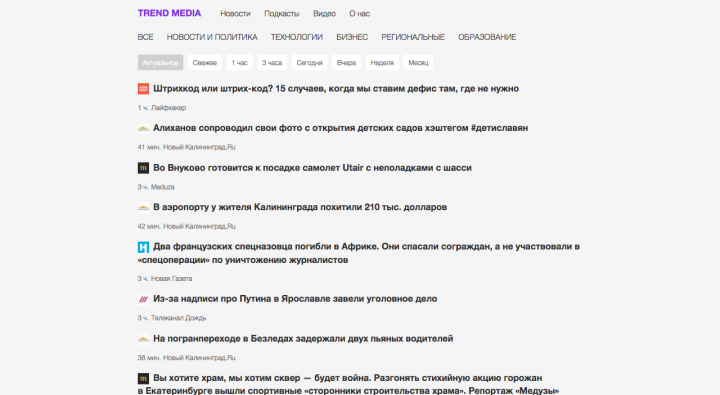Screen dimensions: 720x395
Task: Filter news by Сегодня
Action: click(x=309, y=62)
